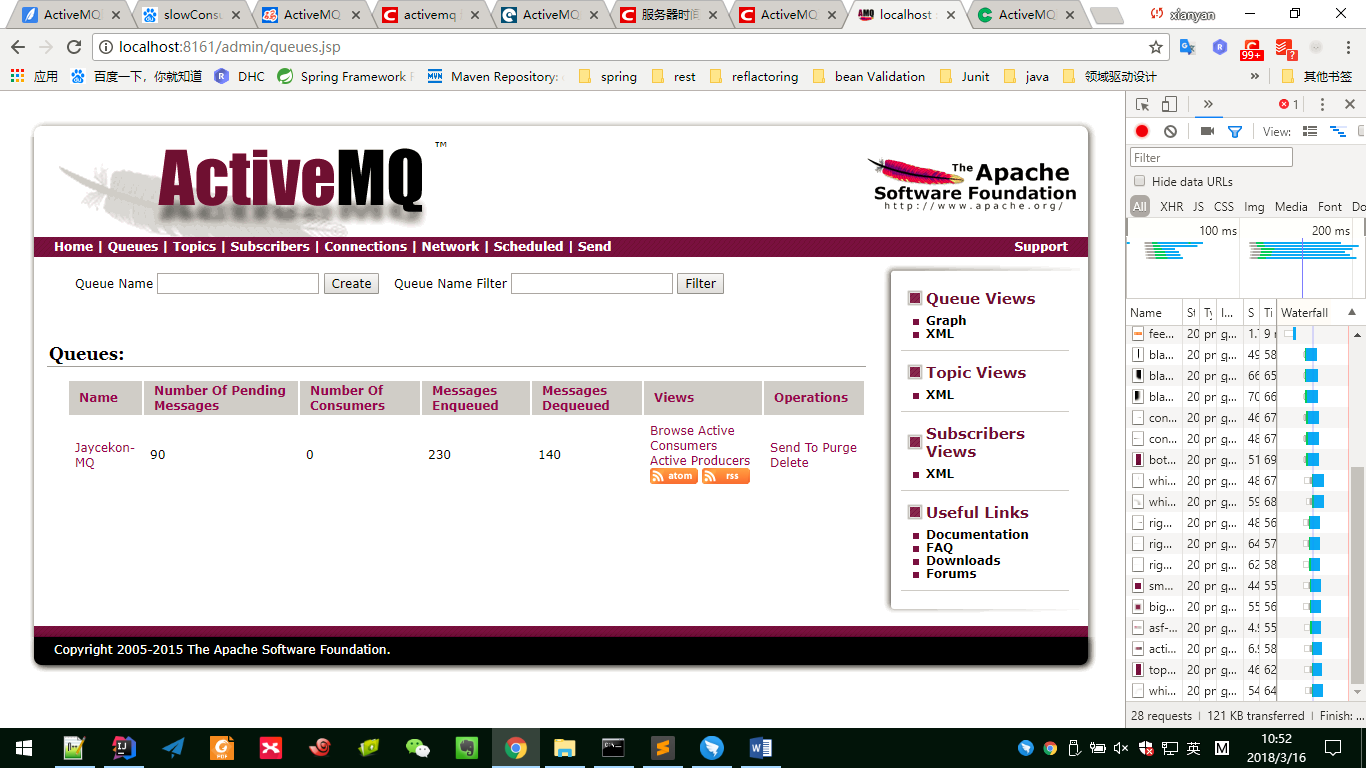This screenshot has width=1366, height=768.
Task: Filter network requests by XHR type
Action: click(1171, 206)
